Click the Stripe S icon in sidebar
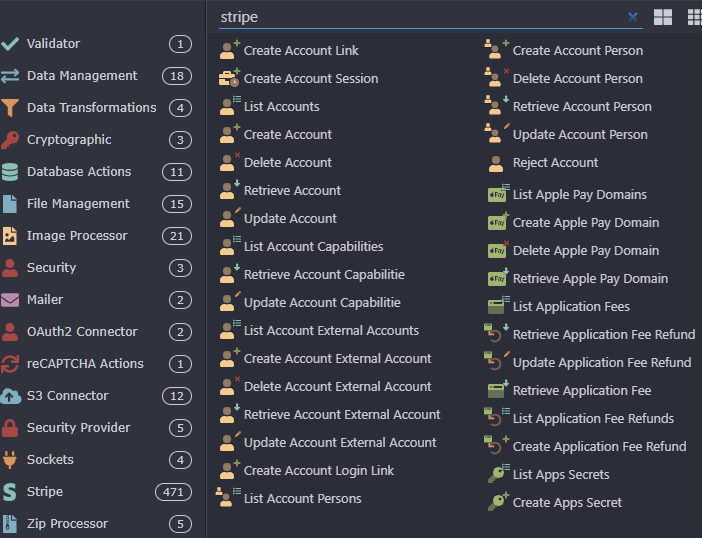702x538 pixels. pyautogui.click(x=10, y=491)
